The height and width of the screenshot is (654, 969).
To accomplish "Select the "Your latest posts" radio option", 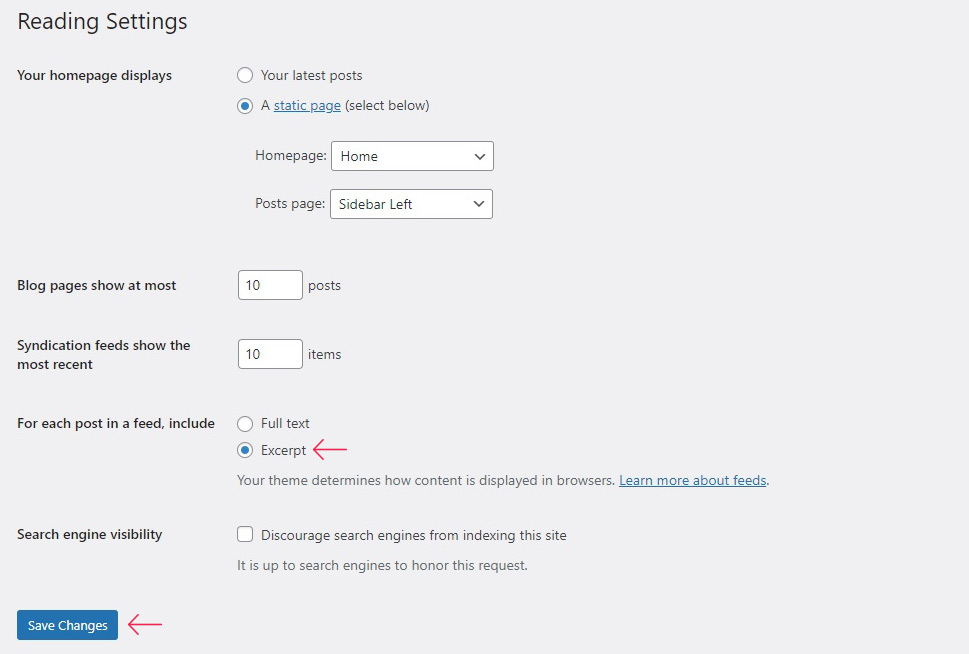I will click(245, 76).
